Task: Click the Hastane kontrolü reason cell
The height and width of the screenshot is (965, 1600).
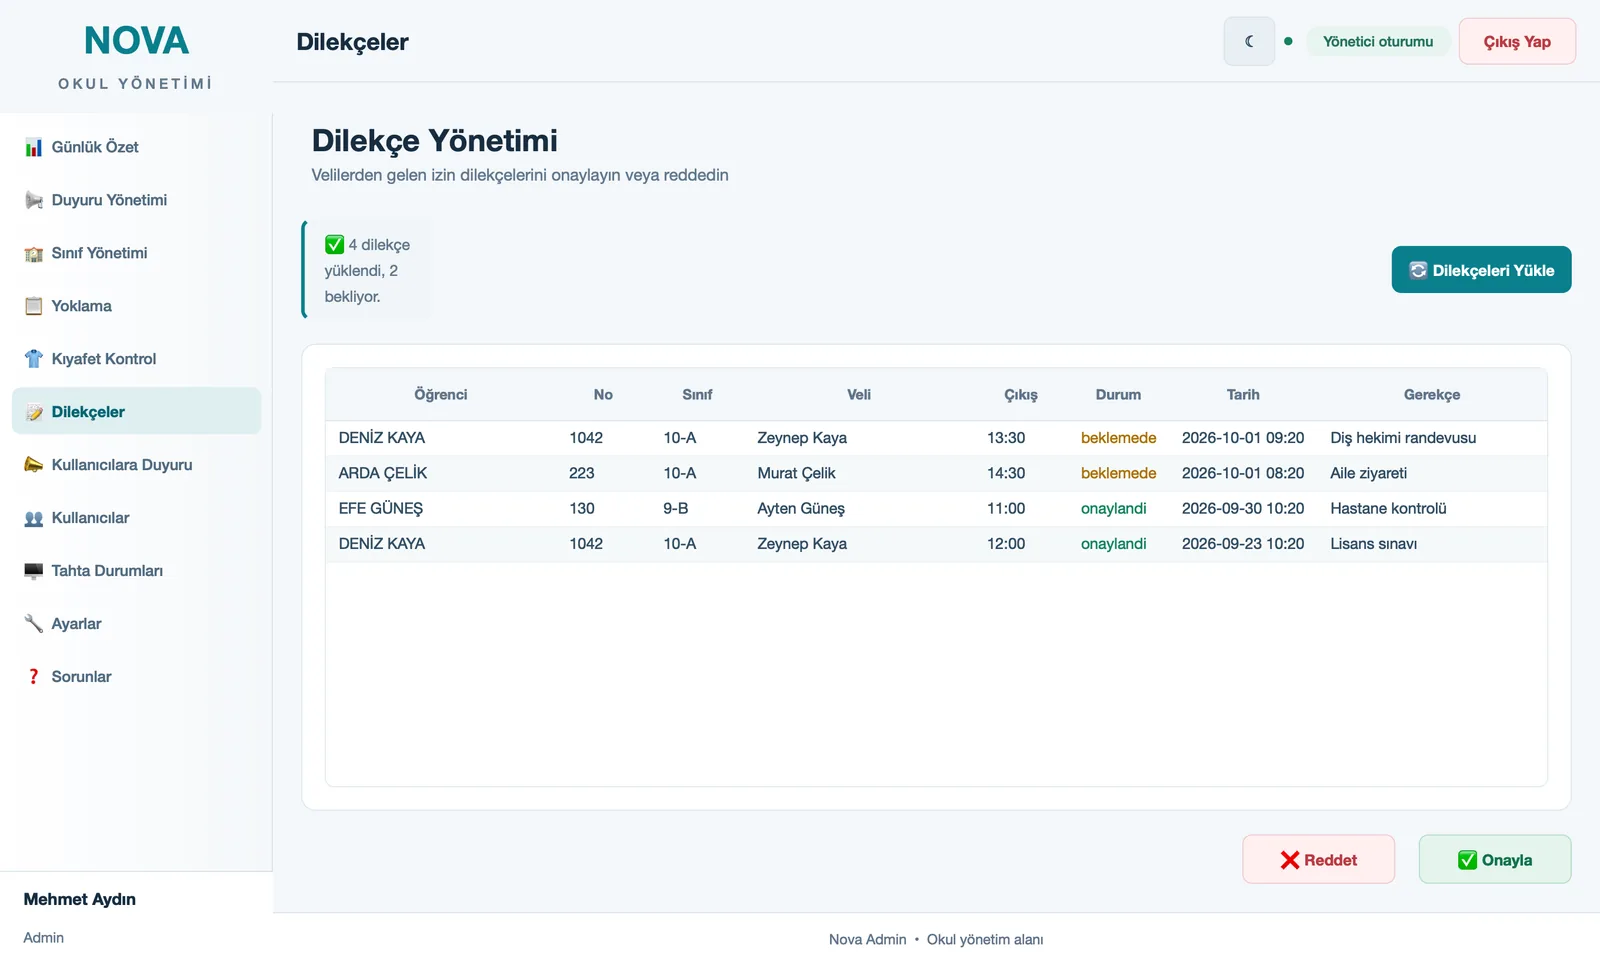Action: coord(1388,508)
